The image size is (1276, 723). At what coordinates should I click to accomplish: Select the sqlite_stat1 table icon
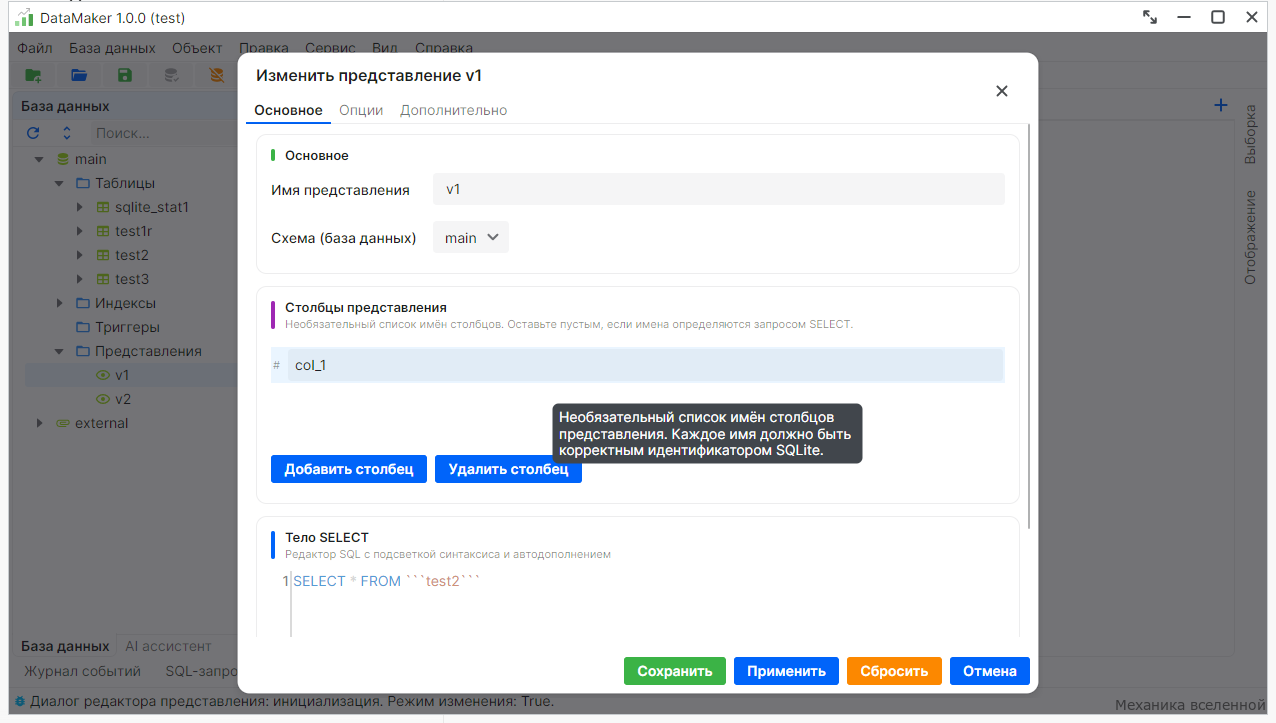coord(103,207)
